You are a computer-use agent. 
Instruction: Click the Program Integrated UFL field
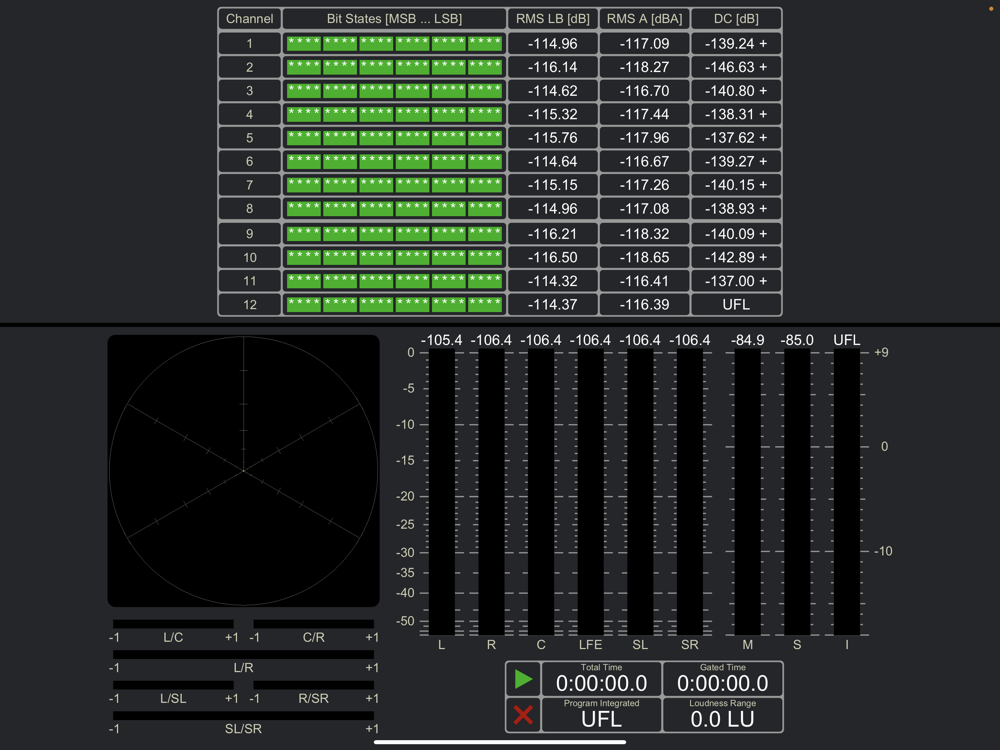point(601,715)
